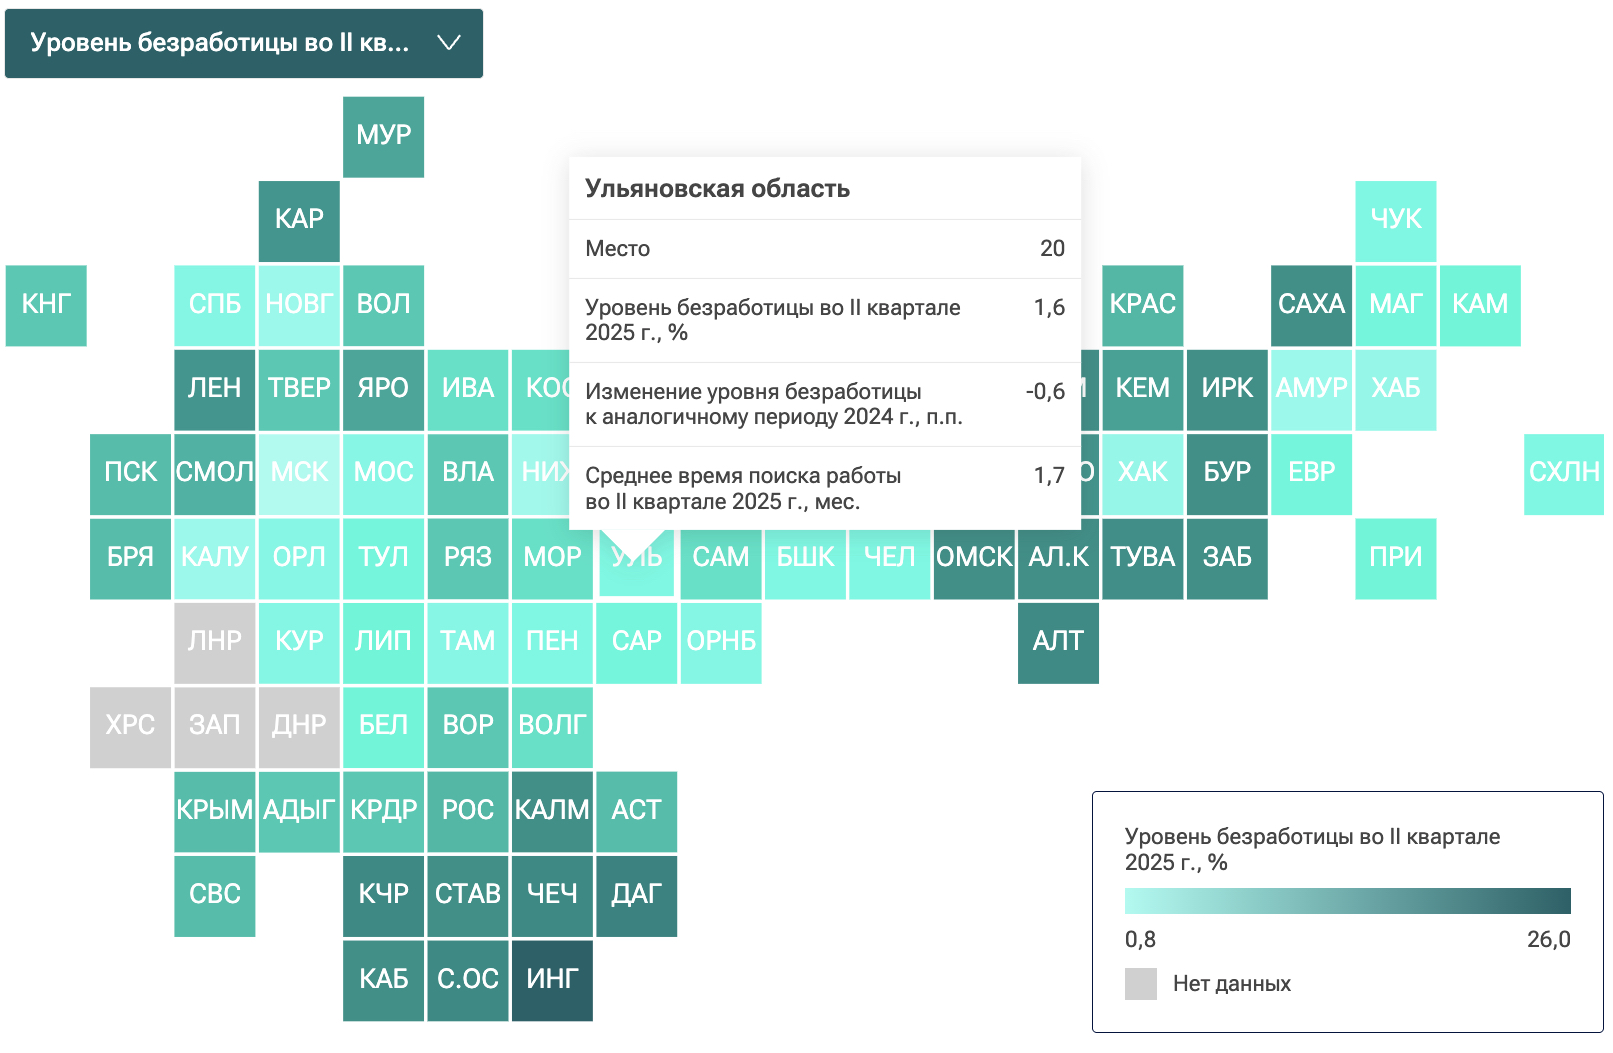Select the ТУВА region tile
Viewport: 1613px width, 1053px height.
pyautogui.click(x=1143, y=559)
